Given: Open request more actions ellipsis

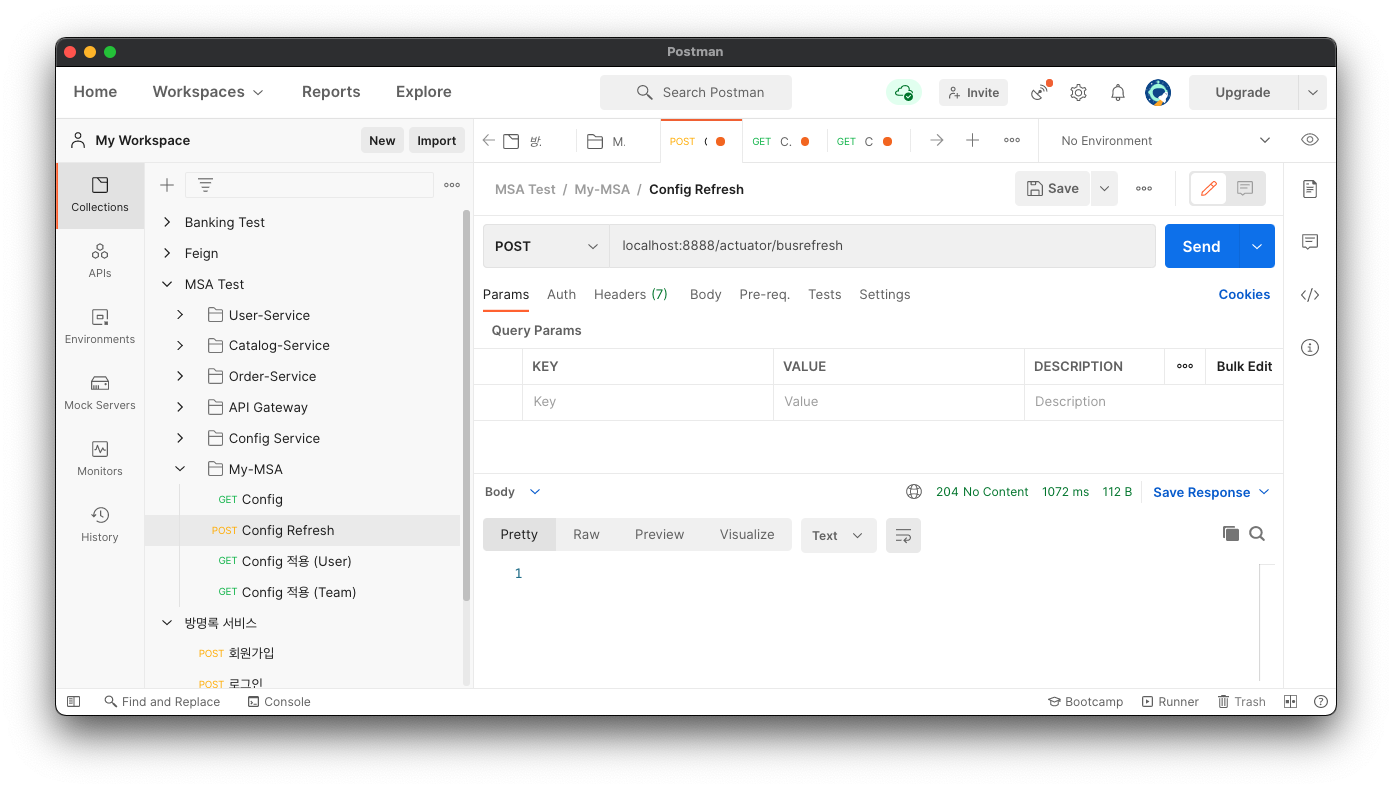Looking at the screenshot, I should coord(1144,188).
